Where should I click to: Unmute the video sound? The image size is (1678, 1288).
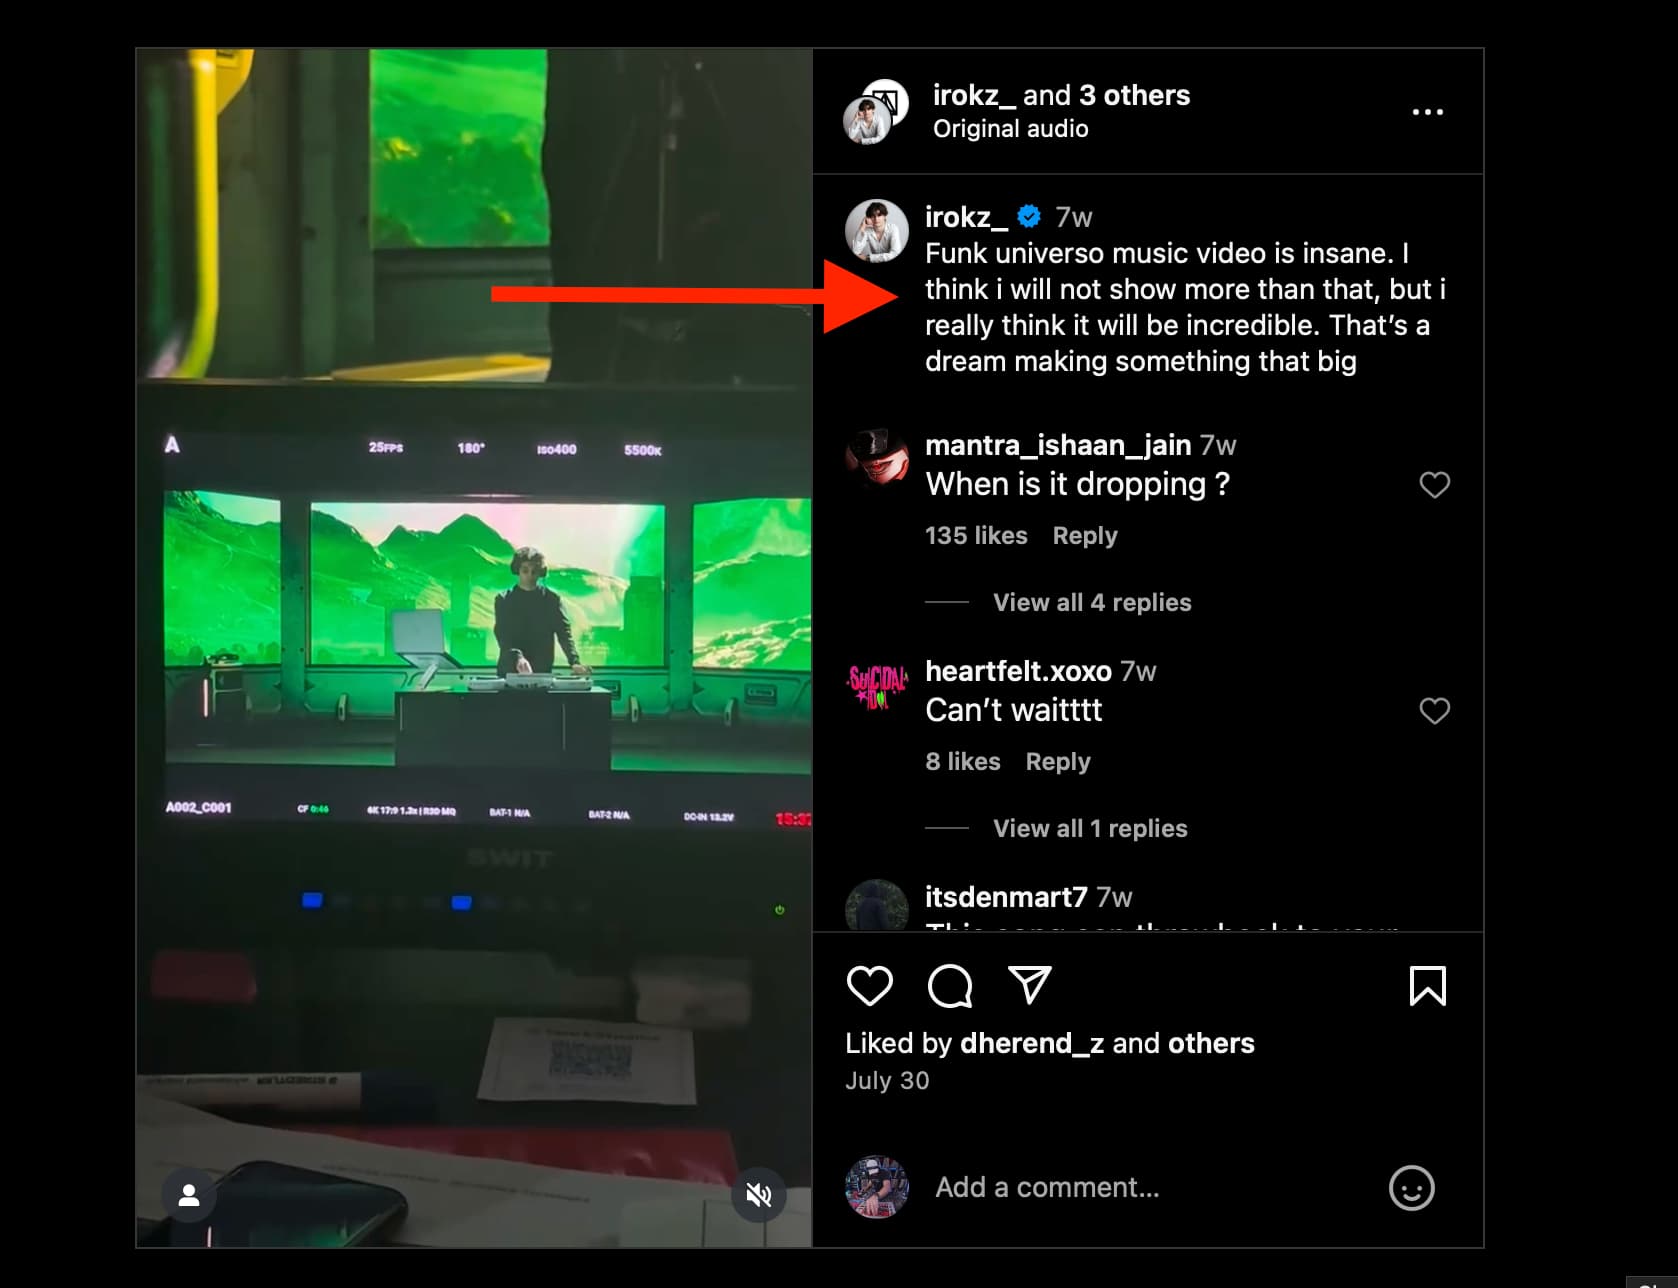point(759,1195)
